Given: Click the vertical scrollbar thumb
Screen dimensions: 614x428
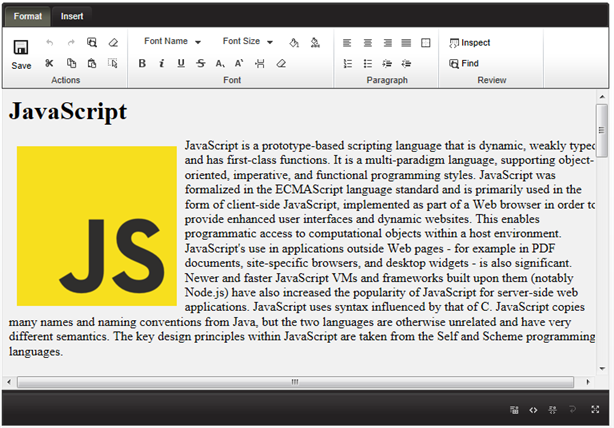Looking at the screenshot, I should click(602, 130).
